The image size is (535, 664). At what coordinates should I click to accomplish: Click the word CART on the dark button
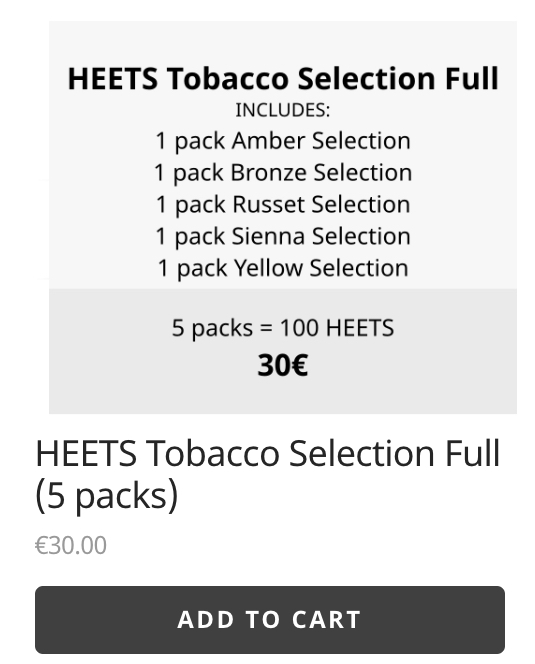point(327,620)
